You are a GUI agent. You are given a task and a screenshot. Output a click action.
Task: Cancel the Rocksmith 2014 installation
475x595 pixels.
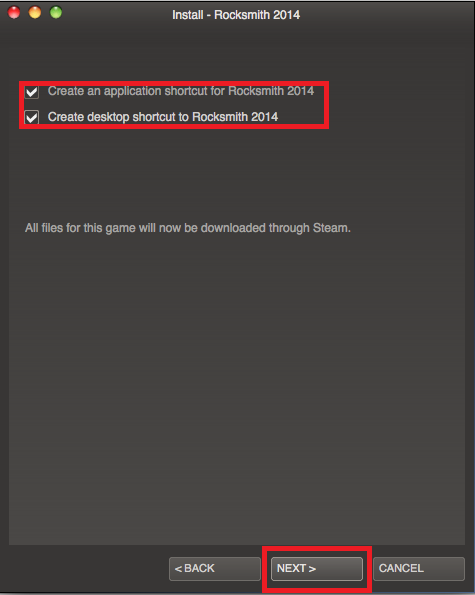(x=419, y=568)
